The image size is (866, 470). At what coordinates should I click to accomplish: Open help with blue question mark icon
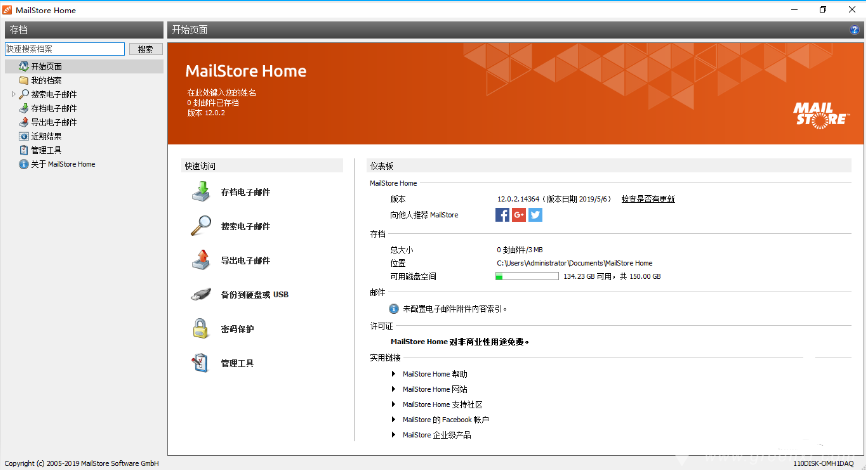click(x=854, y=30)
